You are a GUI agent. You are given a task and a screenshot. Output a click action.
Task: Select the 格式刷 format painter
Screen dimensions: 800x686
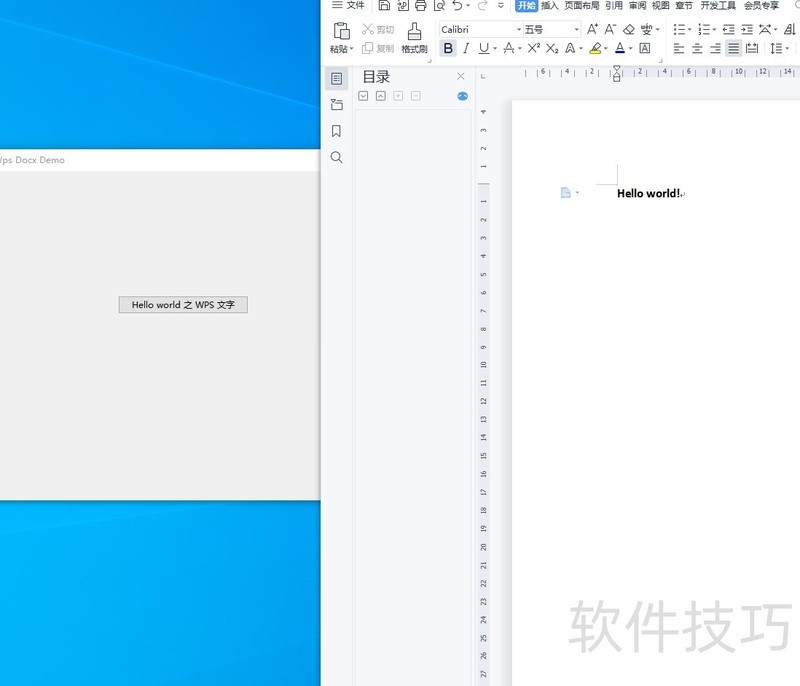coord(414,38)
